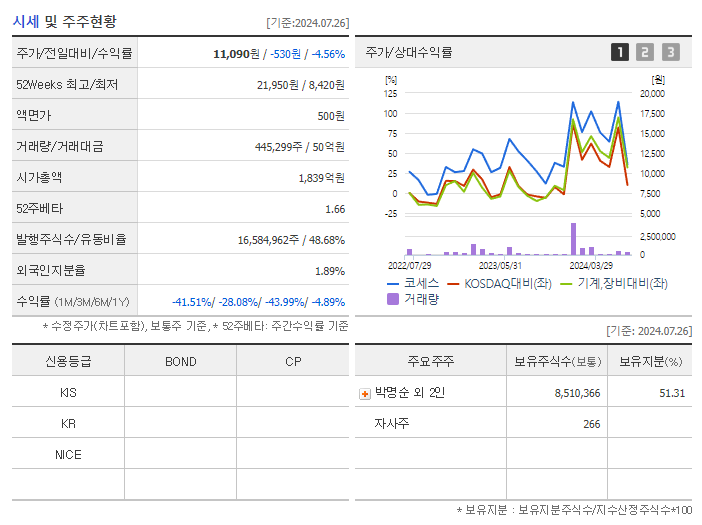This screenshot has height=525, width=702.
Task: Click the 1.66 beta value
Action: click(335, 209)
